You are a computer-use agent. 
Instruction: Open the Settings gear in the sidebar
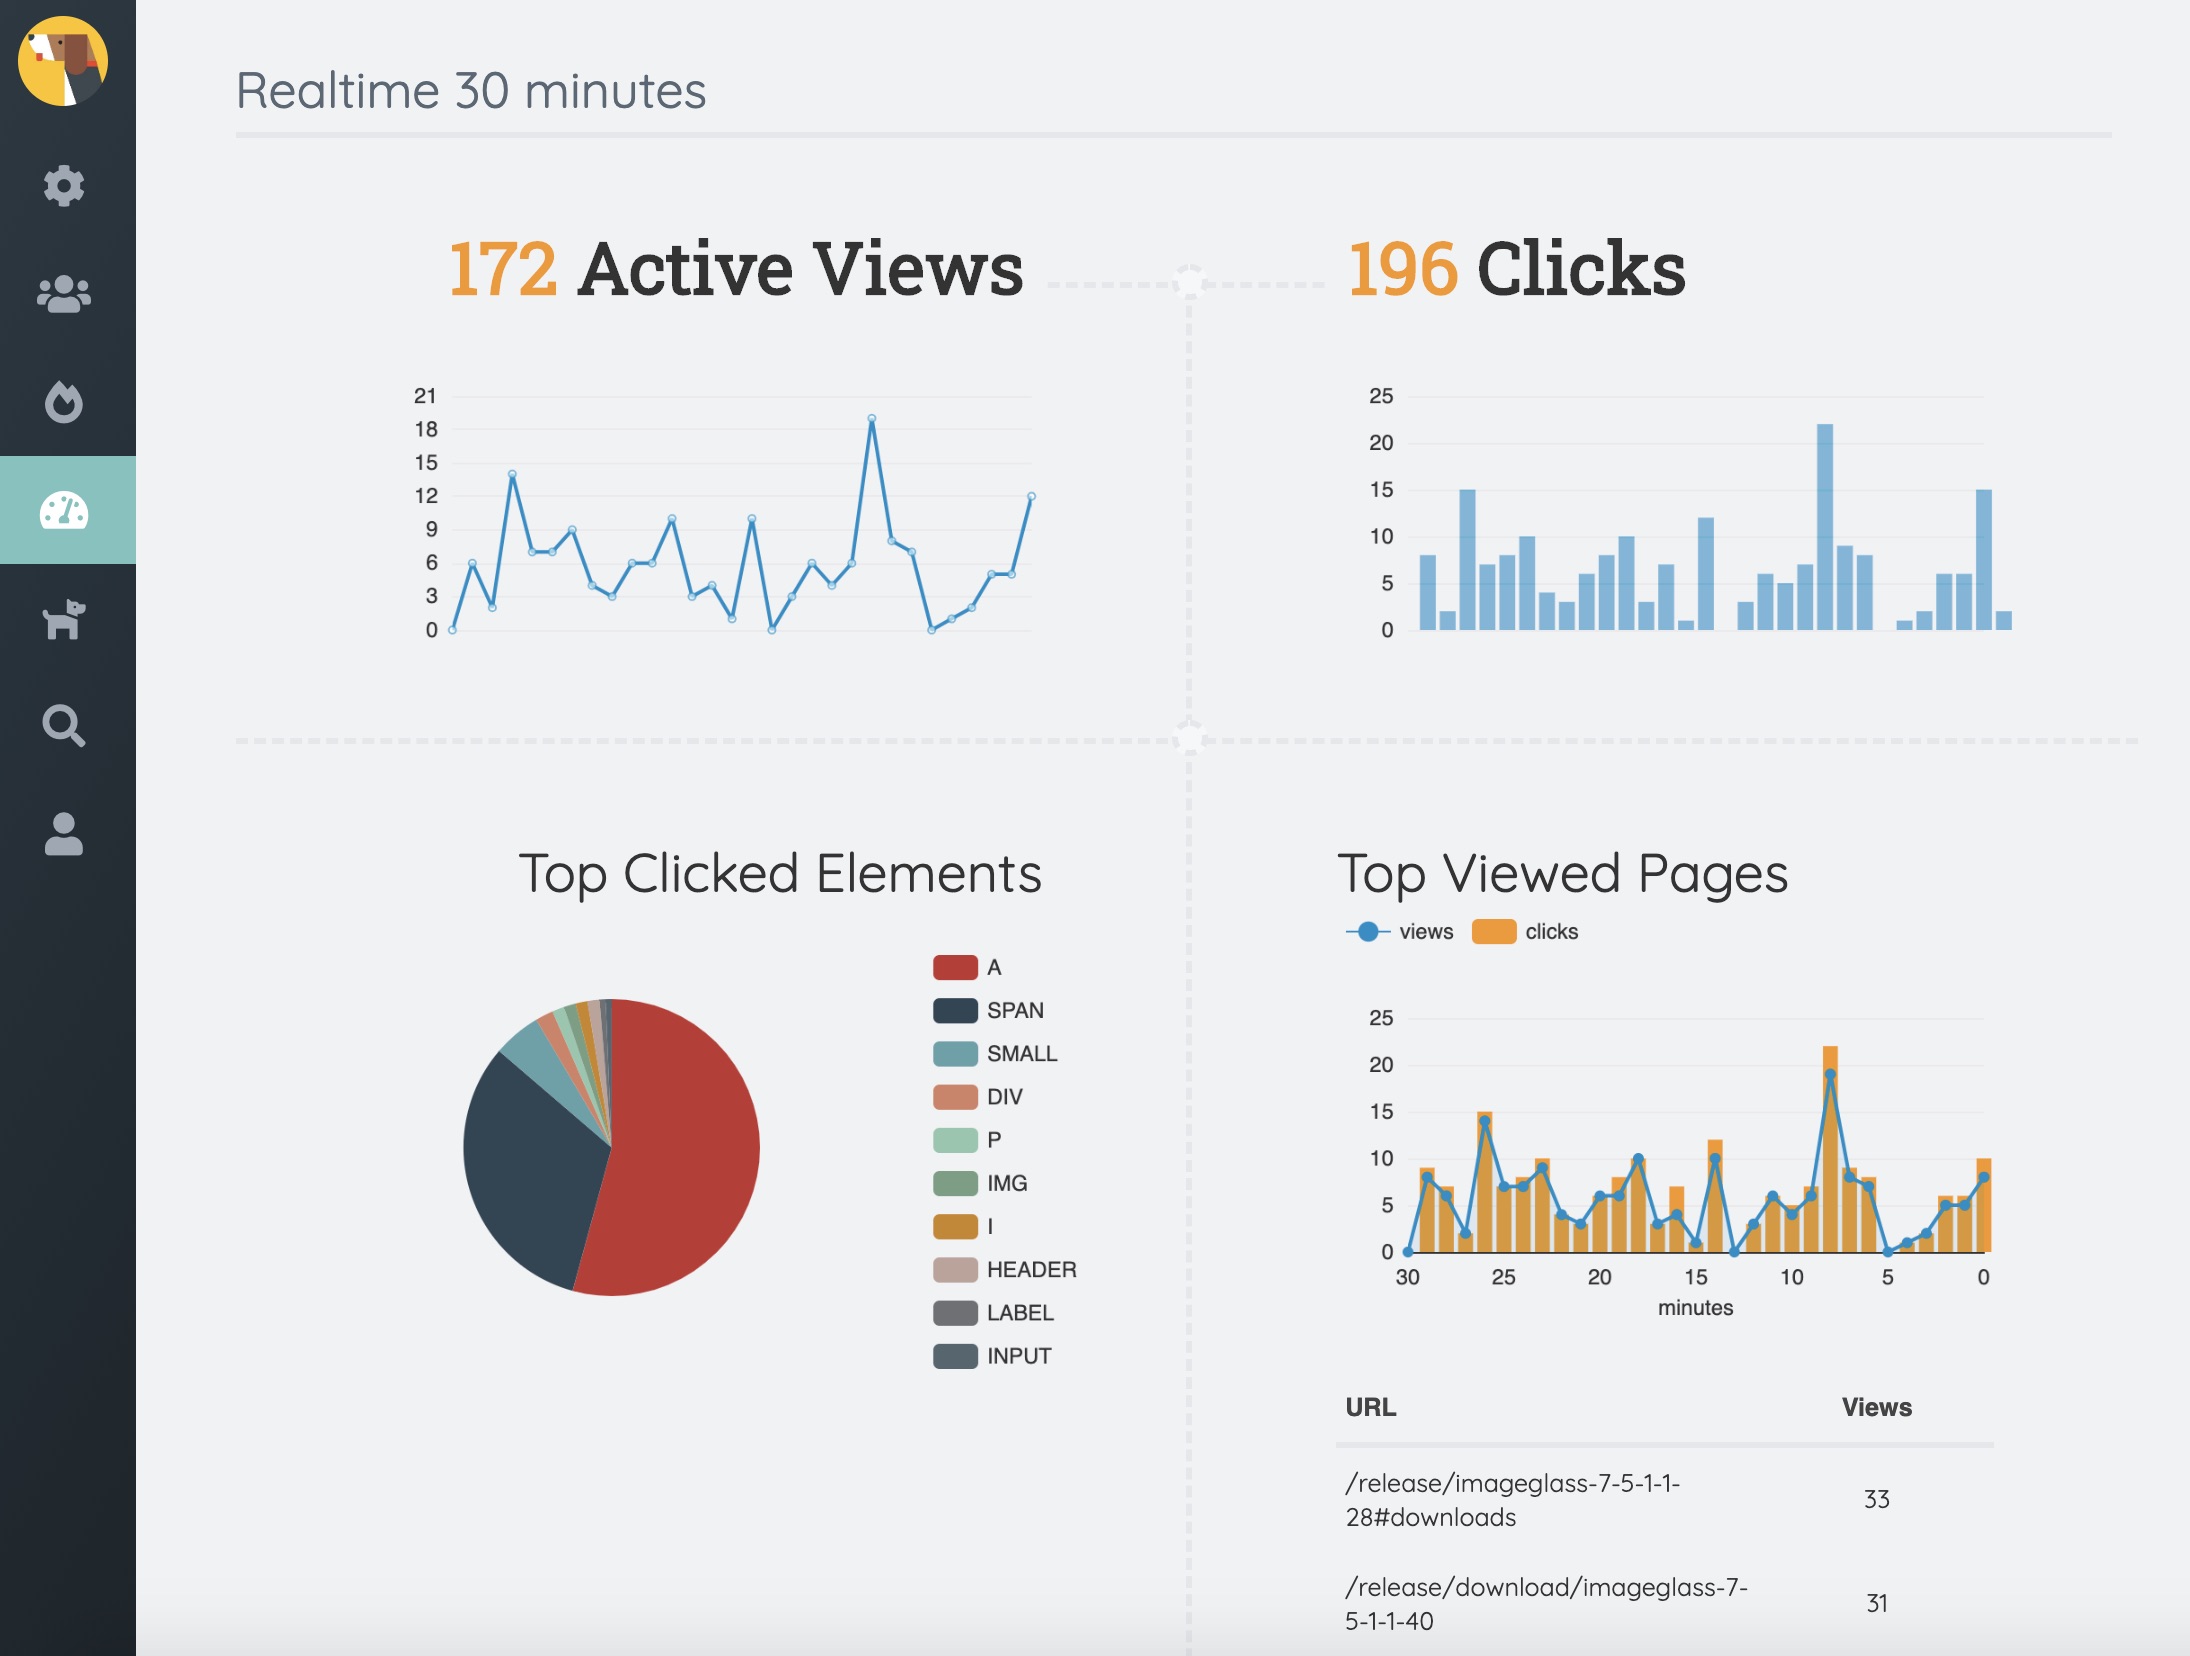65,186
